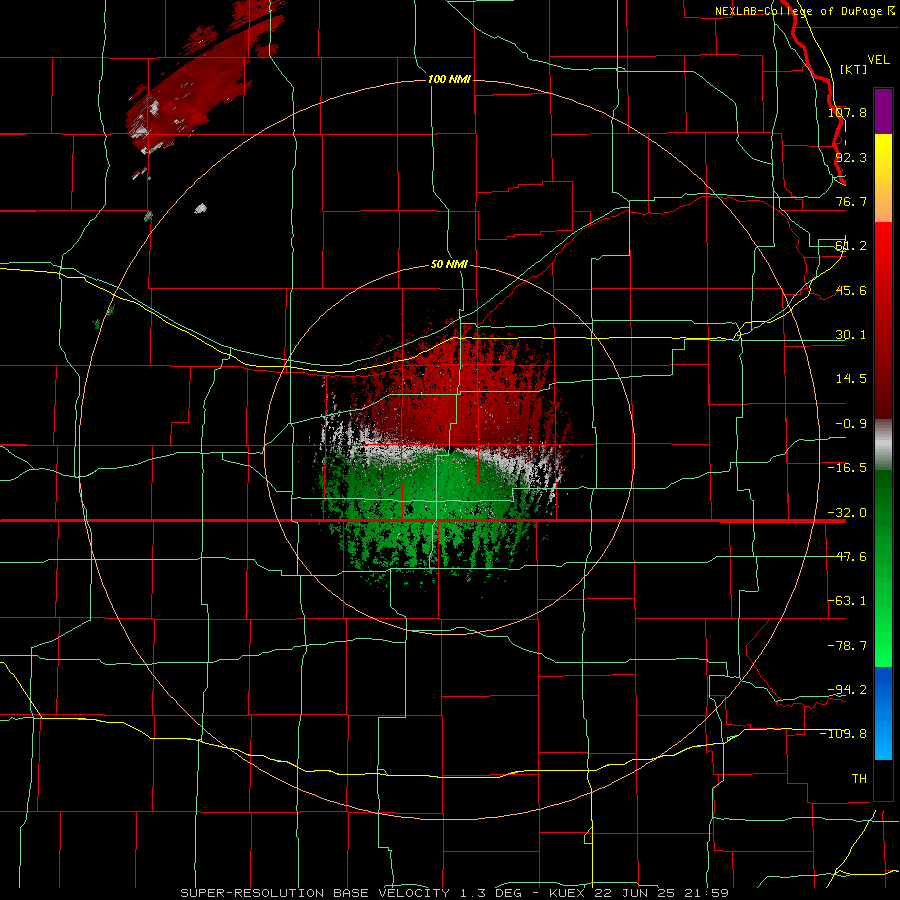Pick the yellow segment of the color bar

tap(883, 178)
